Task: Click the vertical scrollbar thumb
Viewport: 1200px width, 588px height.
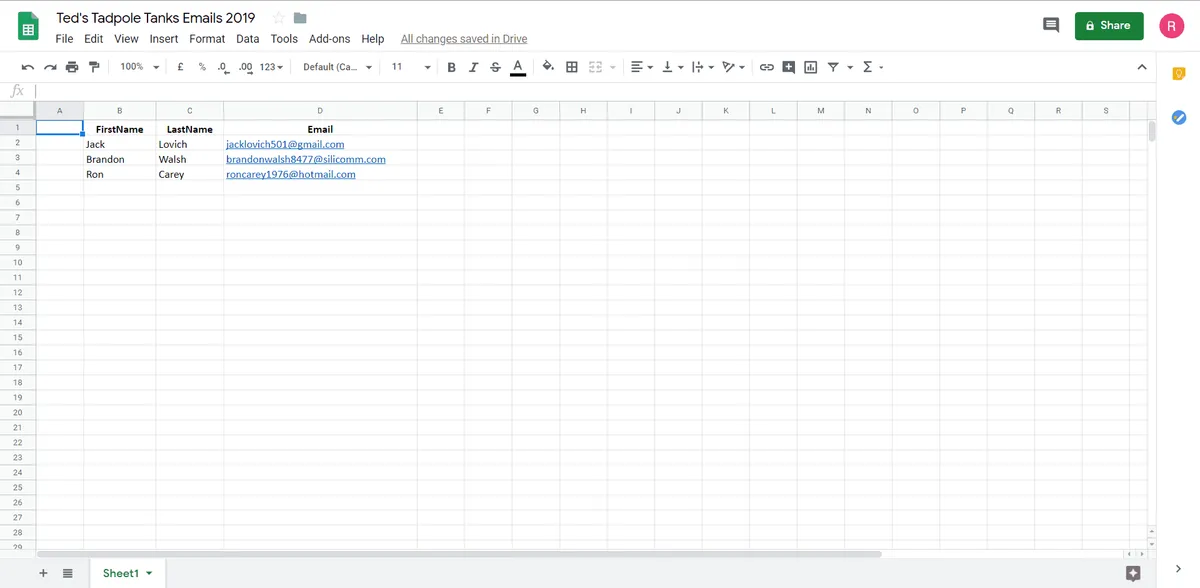Action: pos(1152,131)
